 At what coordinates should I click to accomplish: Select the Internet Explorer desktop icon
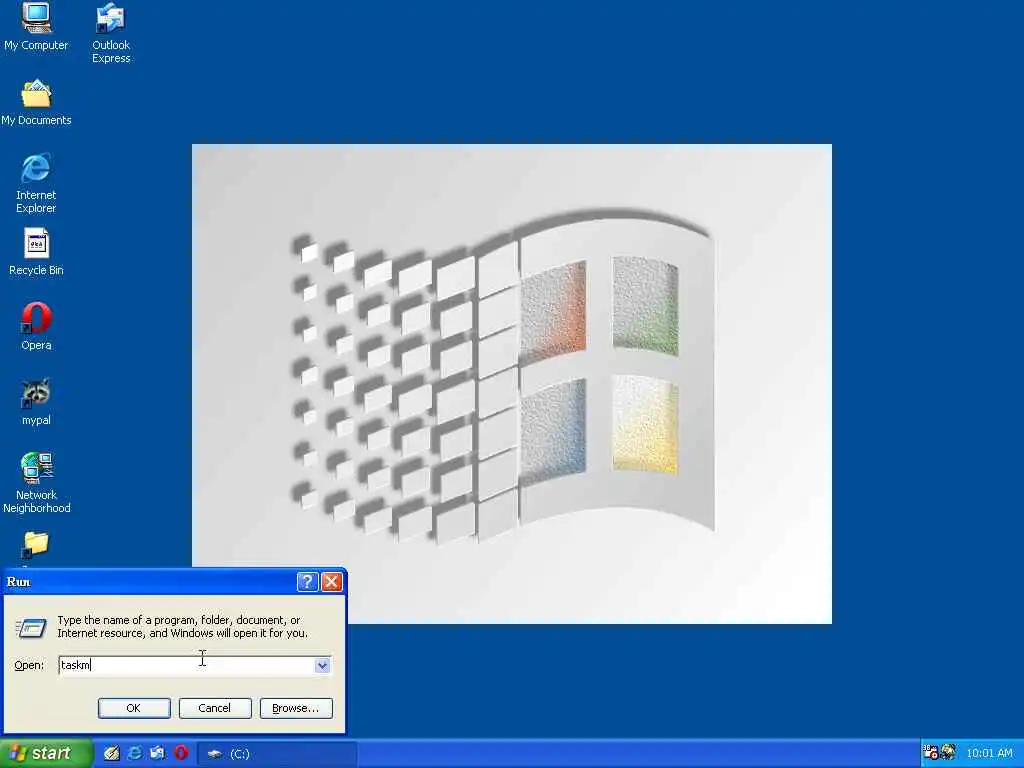click(x=36, y=184)
